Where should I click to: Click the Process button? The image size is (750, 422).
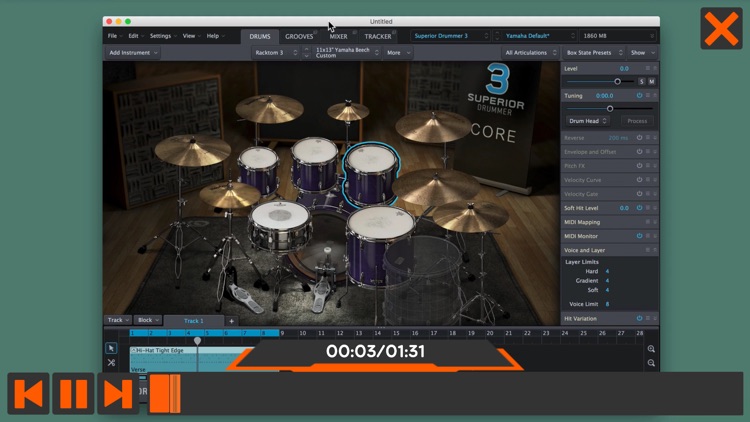(637, 121)
